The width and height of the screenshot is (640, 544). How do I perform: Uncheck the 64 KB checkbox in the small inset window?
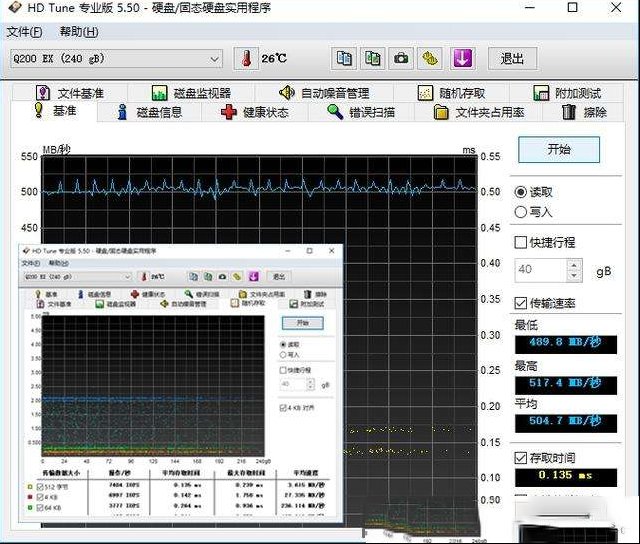click(x=40, y=508)
